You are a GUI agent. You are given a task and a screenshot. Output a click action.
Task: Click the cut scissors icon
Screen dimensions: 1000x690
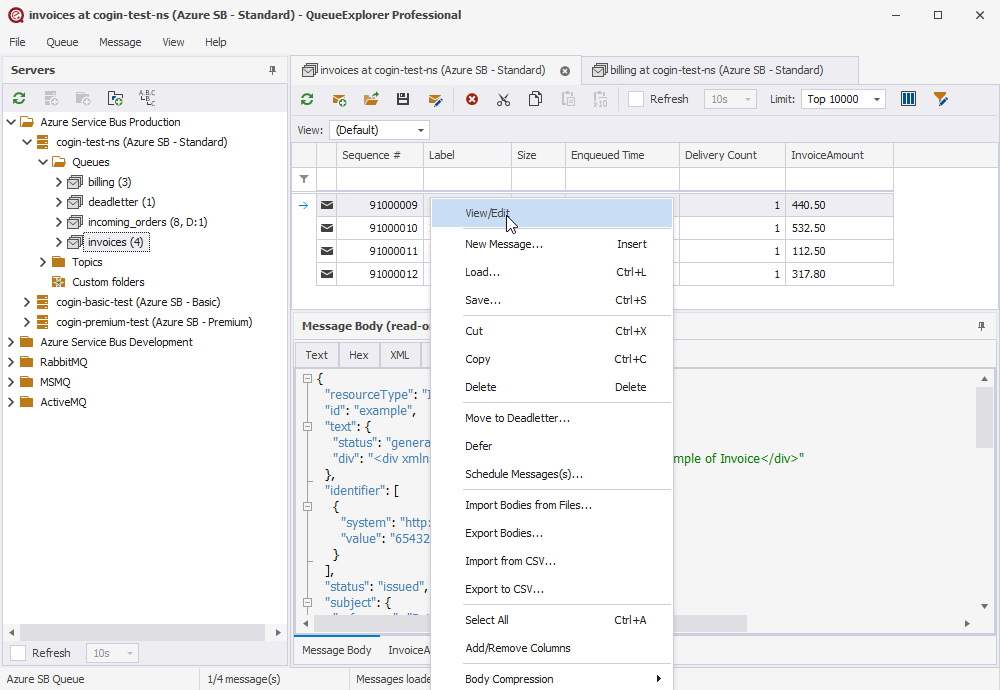504,99
